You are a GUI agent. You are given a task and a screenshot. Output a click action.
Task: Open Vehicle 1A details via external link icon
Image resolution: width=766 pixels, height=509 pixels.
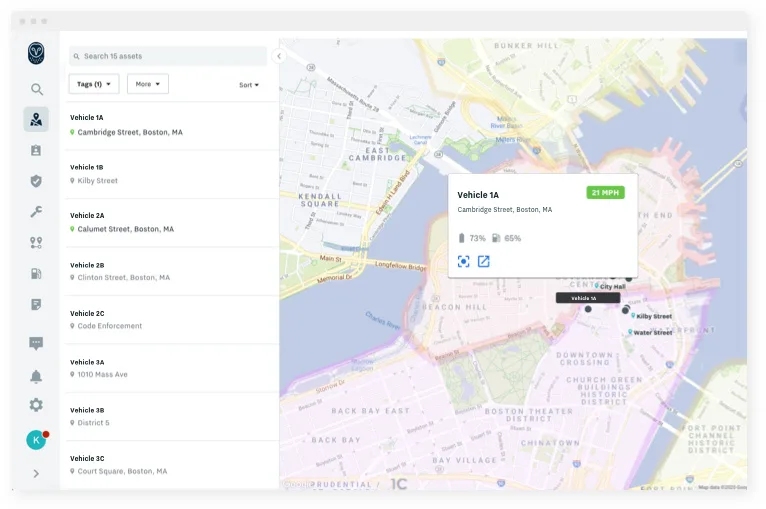484,261
